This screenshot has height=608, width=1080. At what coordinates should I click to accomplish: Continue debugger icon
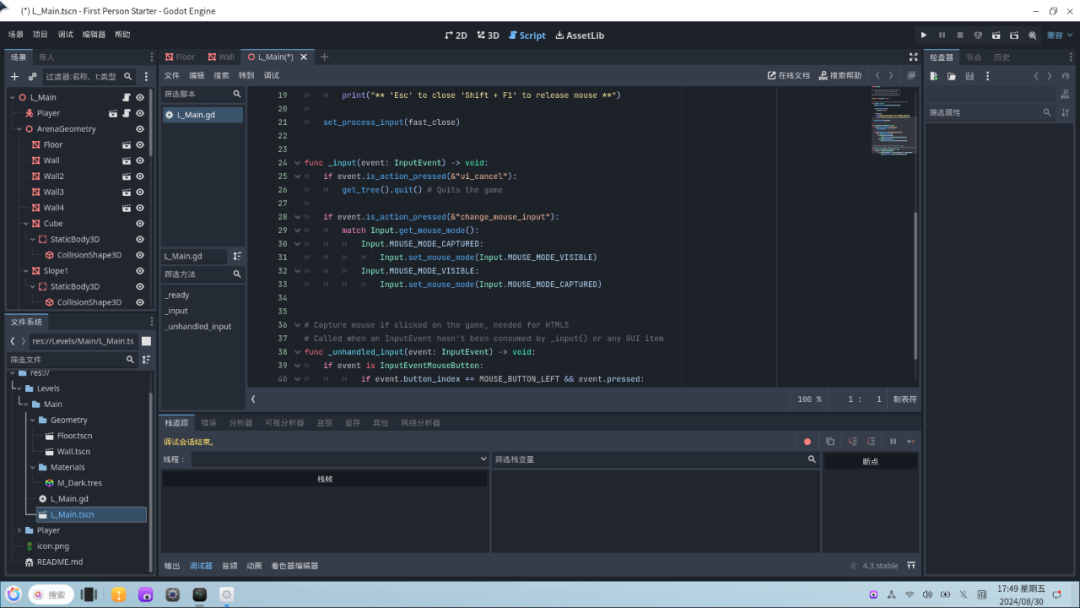(911, 442)
